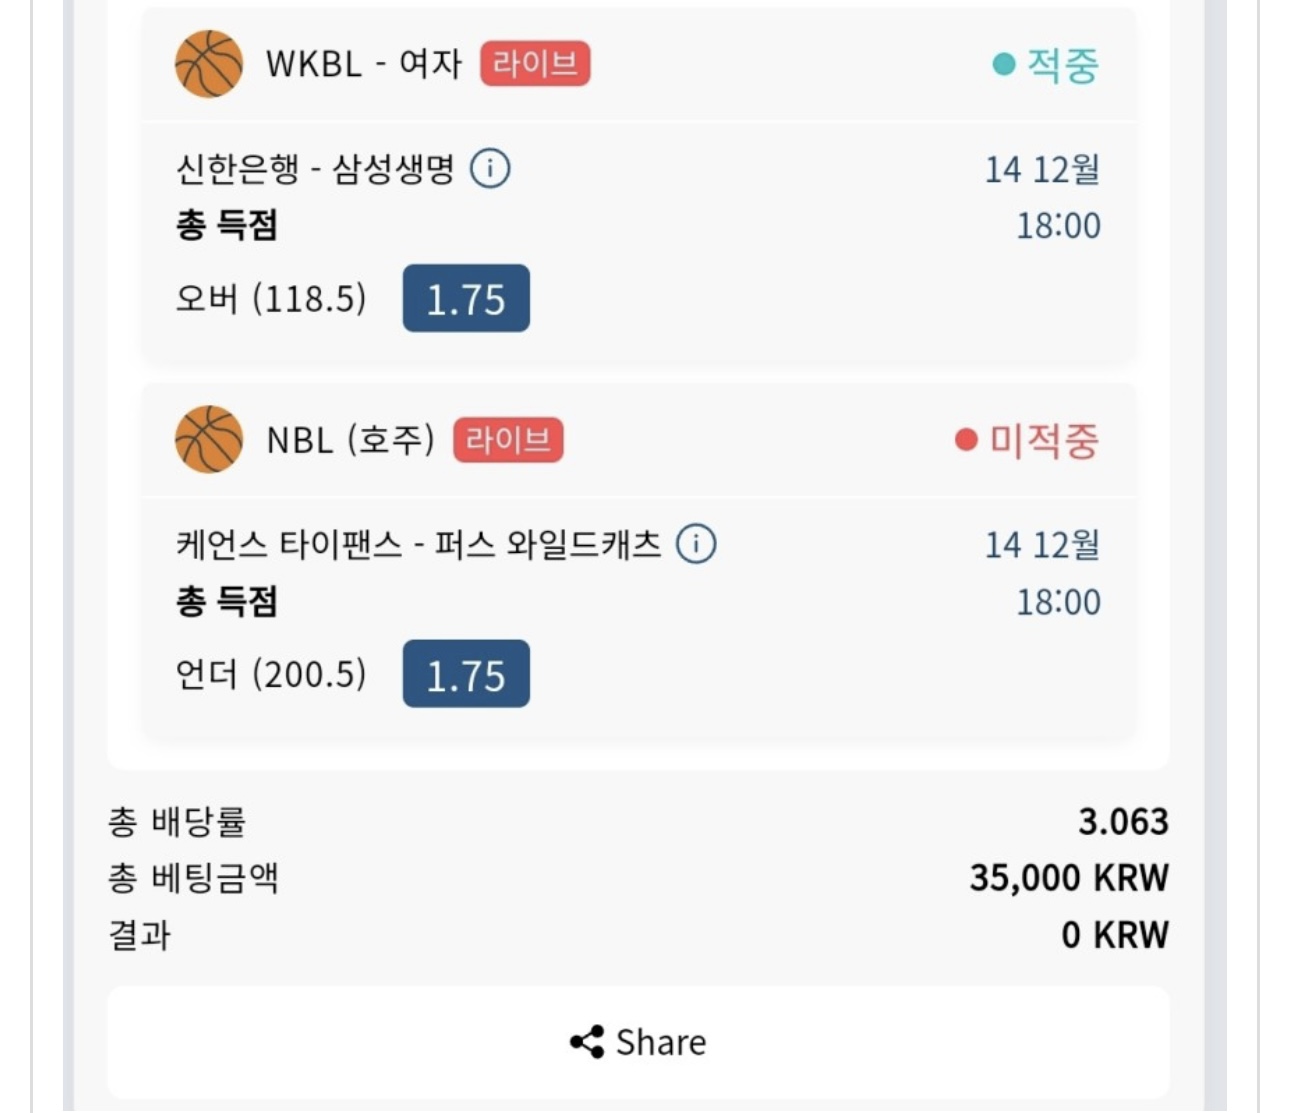Click the 언더 (200.5) selection label
The image size is (1290, 1113).
271,674
